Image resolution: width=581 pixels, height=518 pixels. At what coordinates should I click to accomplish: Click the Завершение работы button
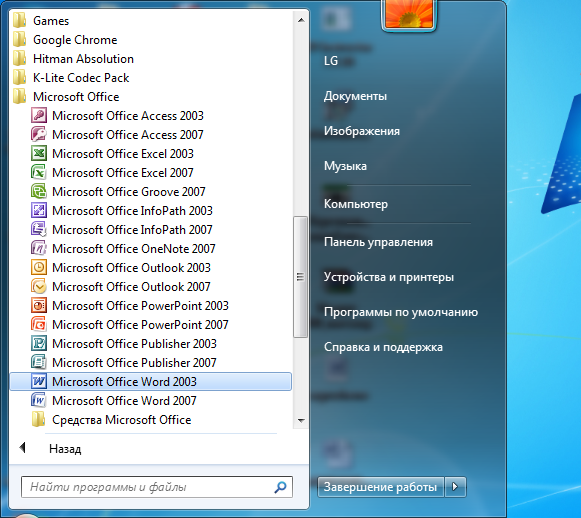tap(380, 487)
